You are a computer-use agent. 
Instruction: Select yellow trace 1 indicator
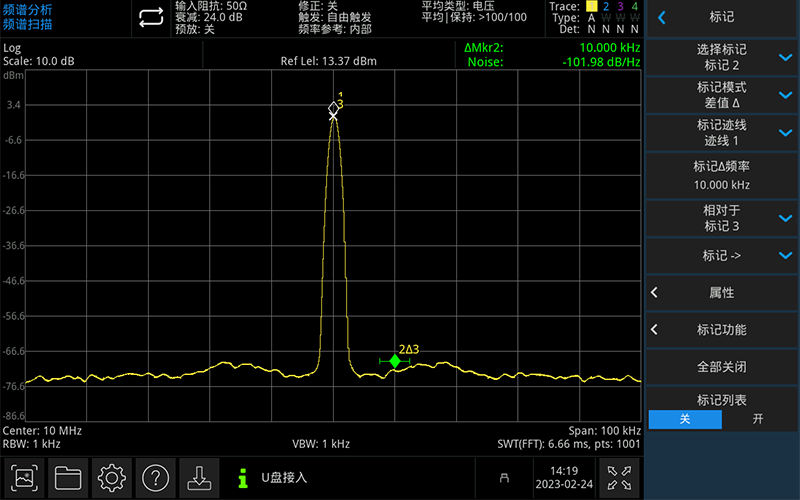590,7
